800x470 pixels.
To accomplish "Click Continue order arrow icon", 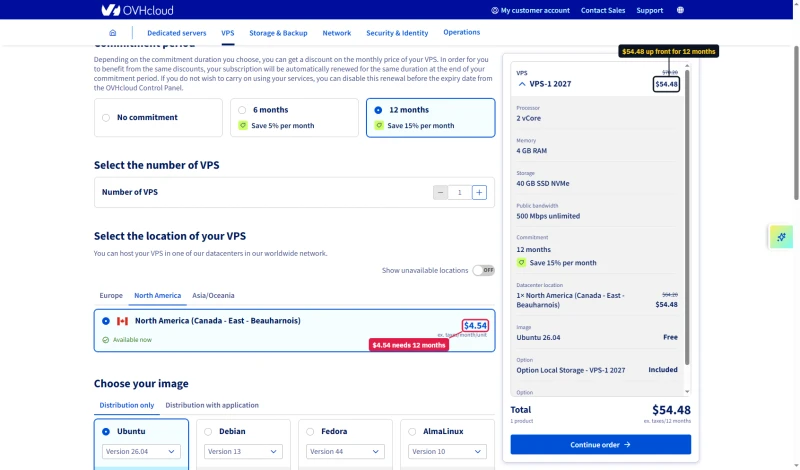I will tap(627, 444).
